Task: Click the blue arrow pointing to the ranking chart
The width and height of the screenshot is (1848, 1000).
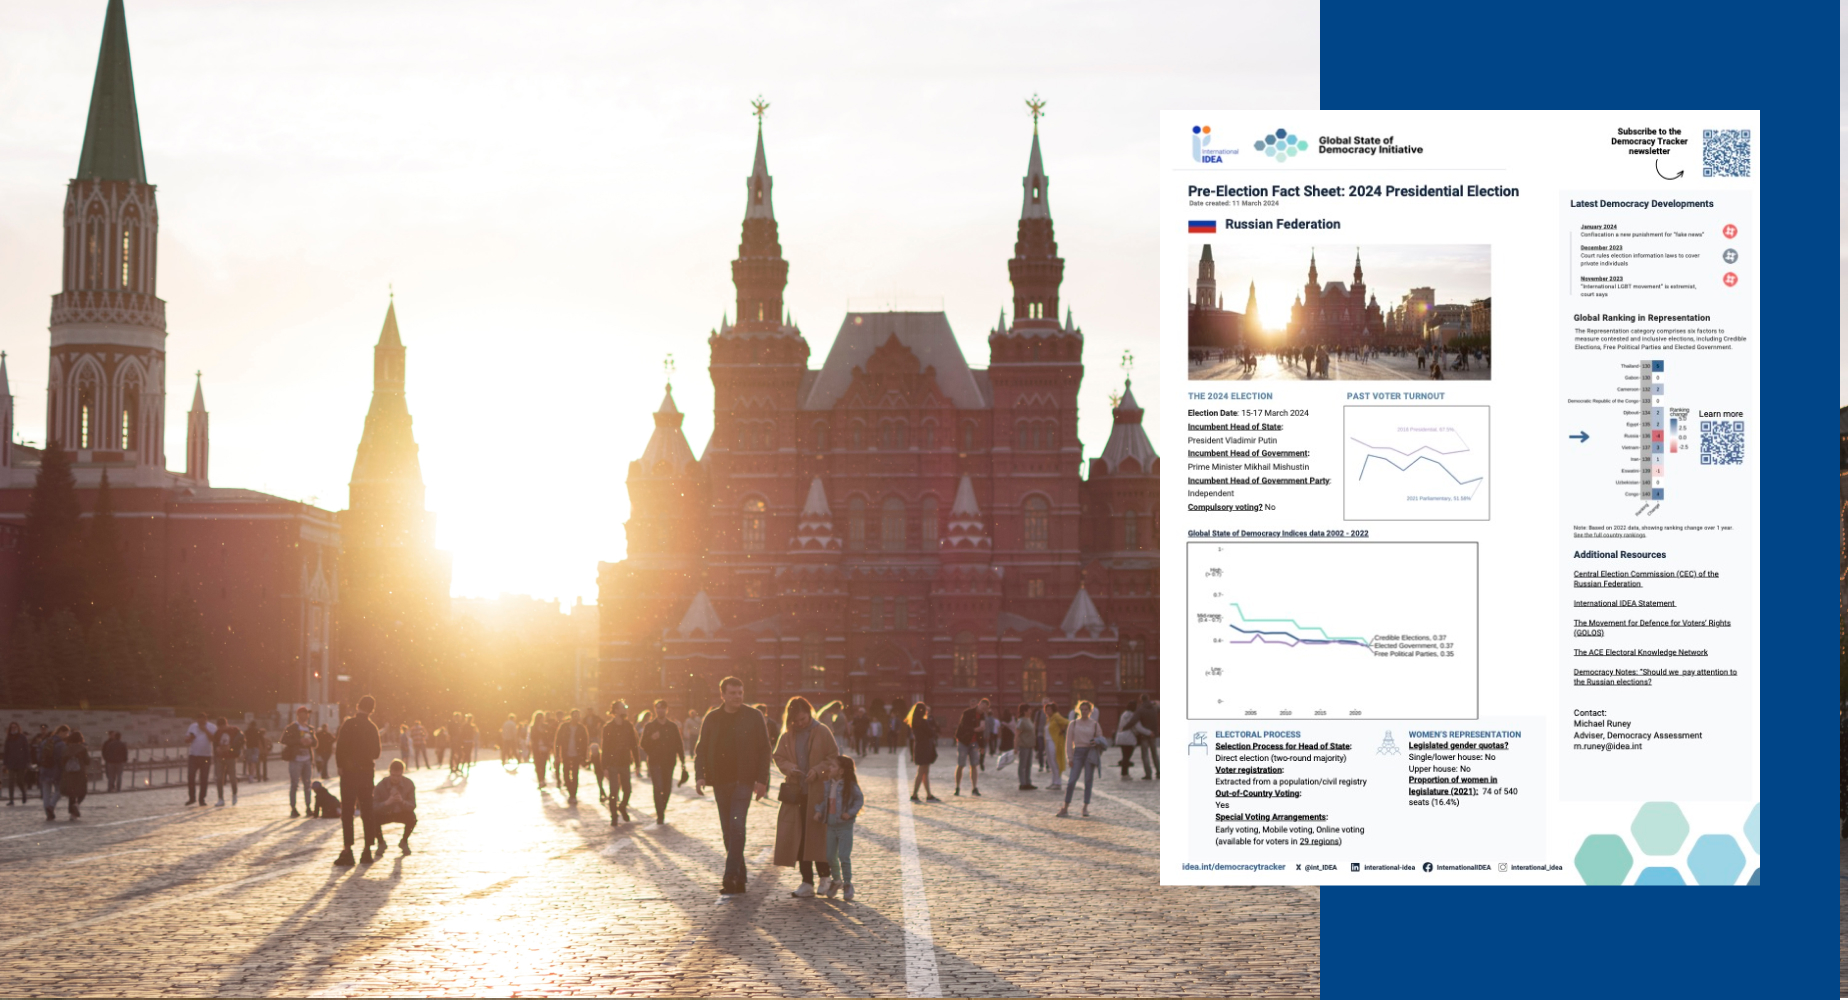Action: tap(1578, 437)
